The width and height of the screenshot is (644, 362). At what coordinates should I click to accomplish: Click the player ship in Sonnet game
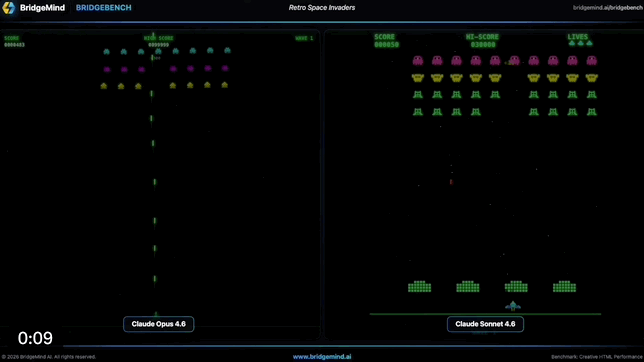pyautogui.click(x=513, y=306)
